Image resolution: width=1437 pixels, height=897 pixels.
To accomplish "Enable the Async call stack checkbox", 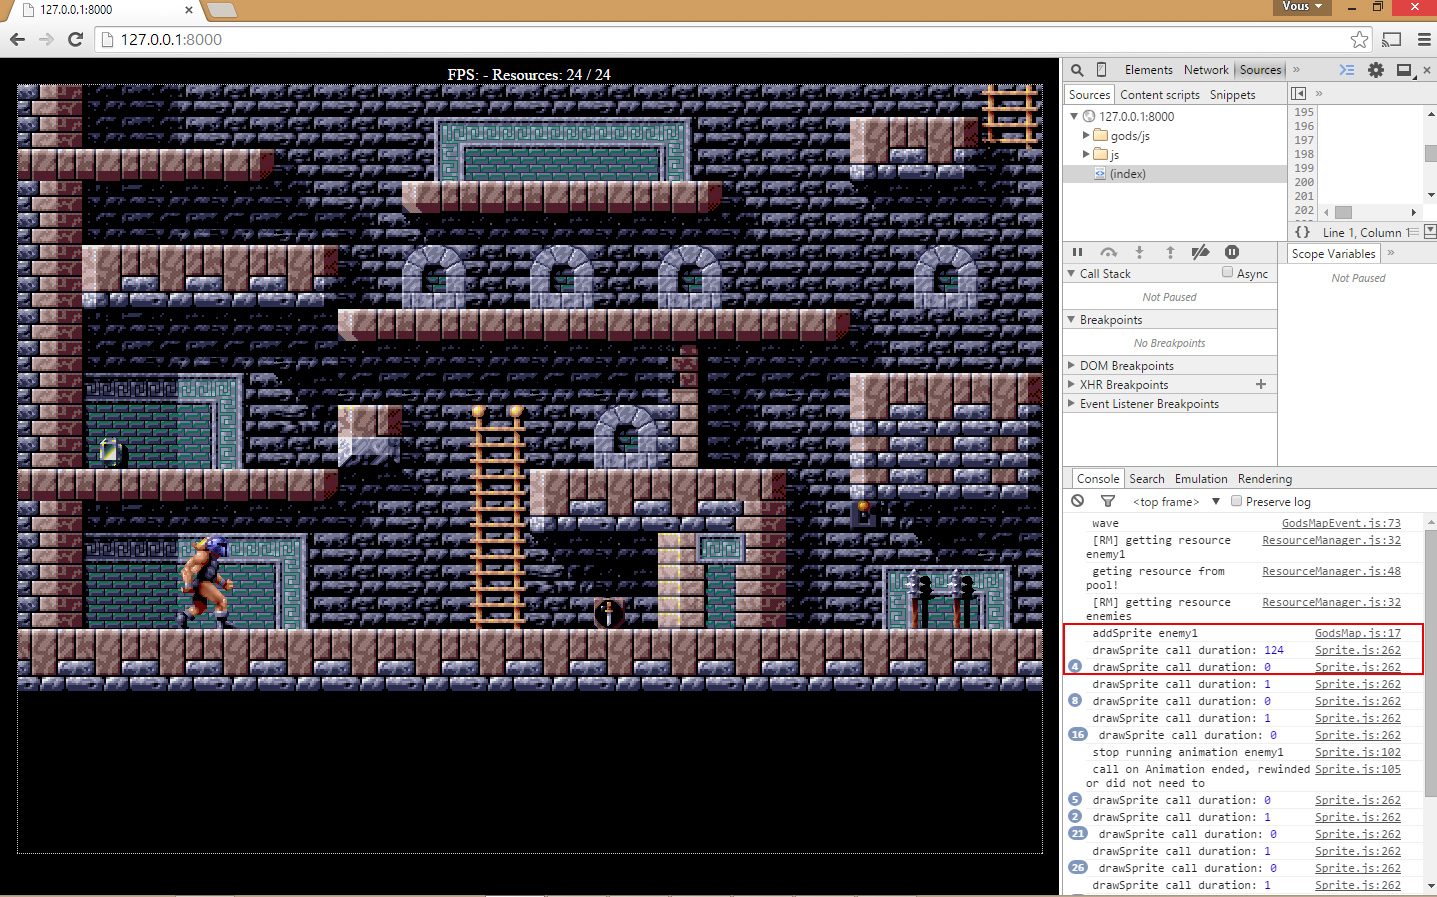I will [1227, 272].
